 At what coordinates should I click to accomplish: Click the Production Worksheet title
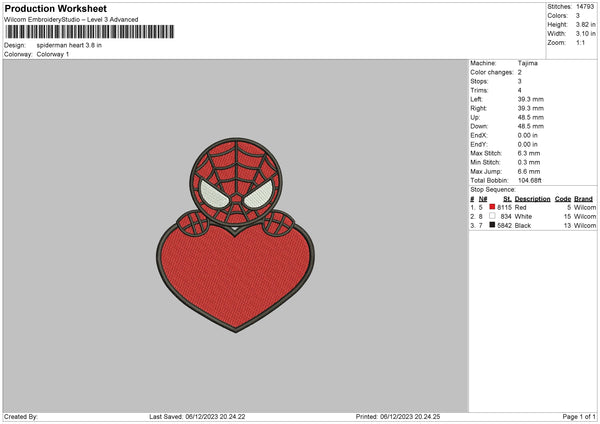(55, 9)
